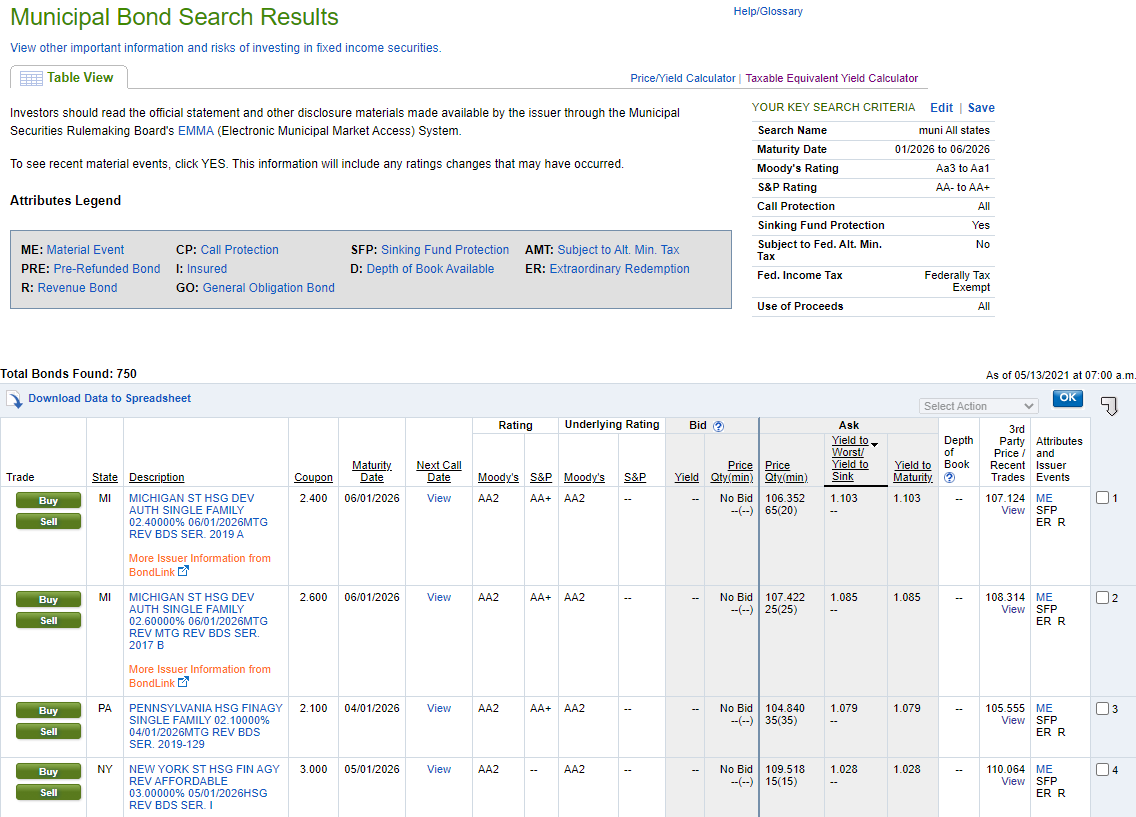
Task: Click the Table View grid icon
Action: (x=31, y=78)
